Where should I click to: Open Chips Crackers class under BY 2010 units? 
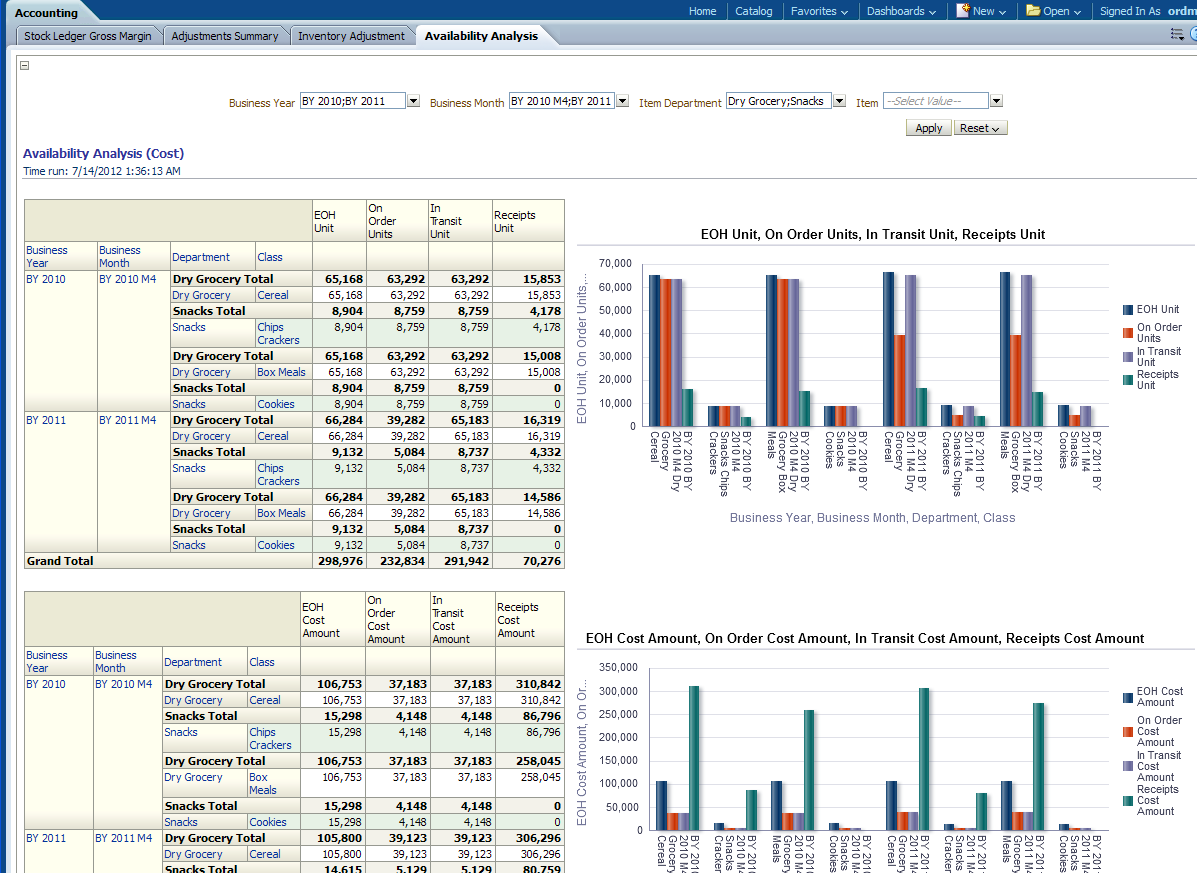(278, 333)
